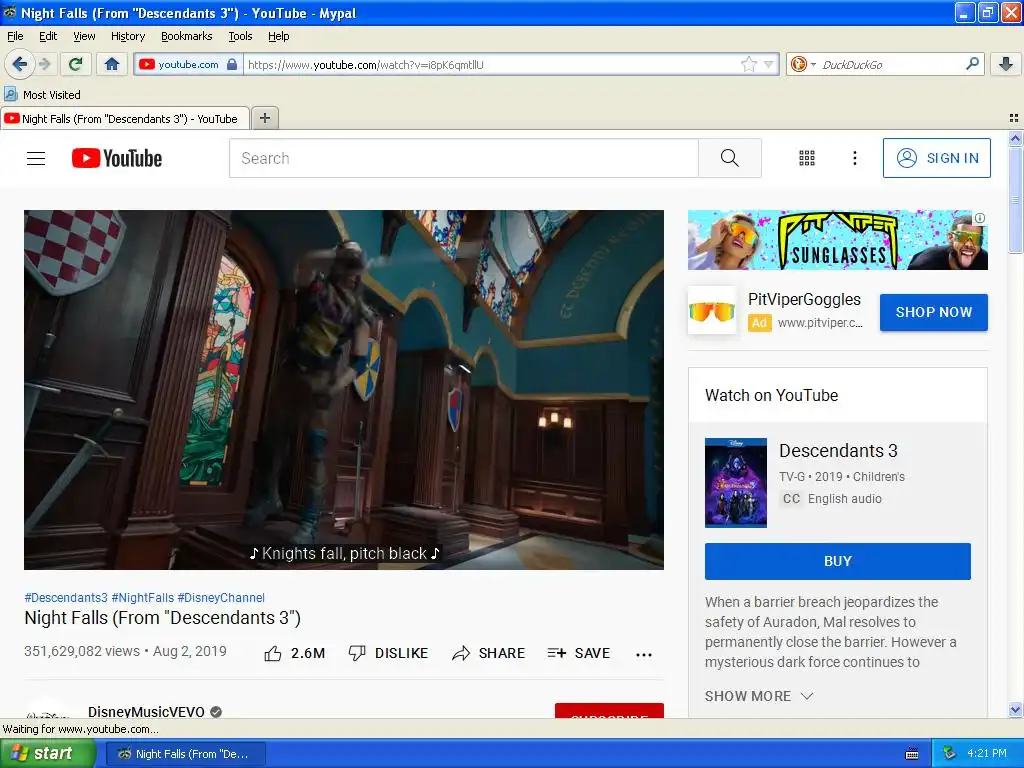This screenshot has height=768, width=1024.
Task: Open the DisneyMusicVEVO channel name
Action: click(x=146, y=711)
